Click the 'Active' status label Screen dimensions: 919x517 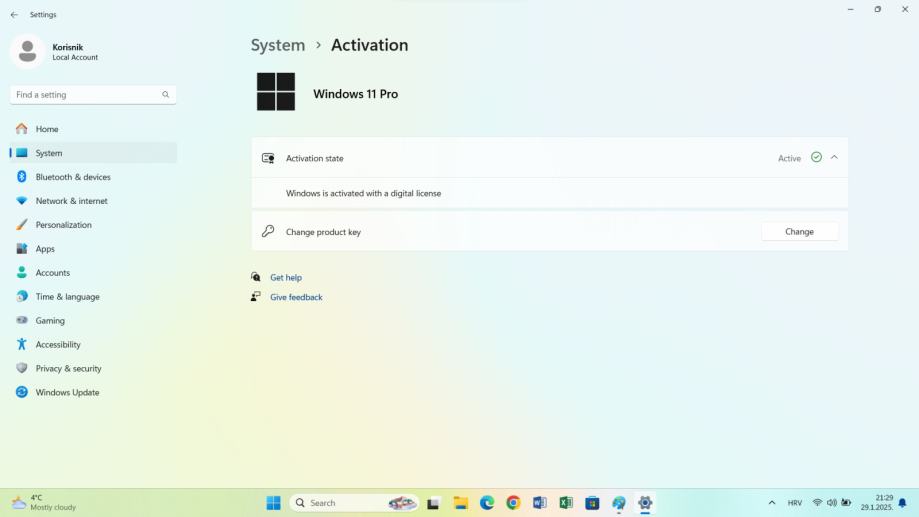click(x=789, y=158)
